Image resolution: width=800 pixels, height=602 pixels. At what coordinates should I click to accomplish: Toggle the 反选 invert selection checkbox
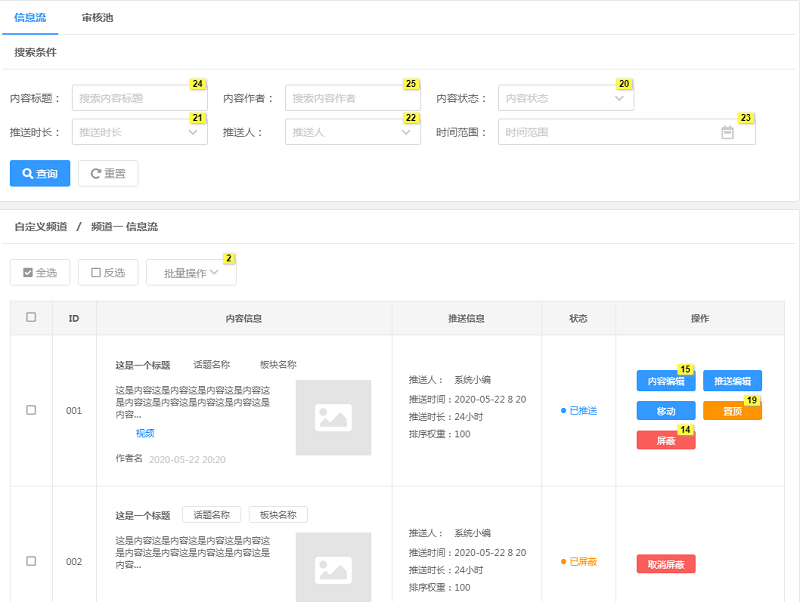point(108,272)
